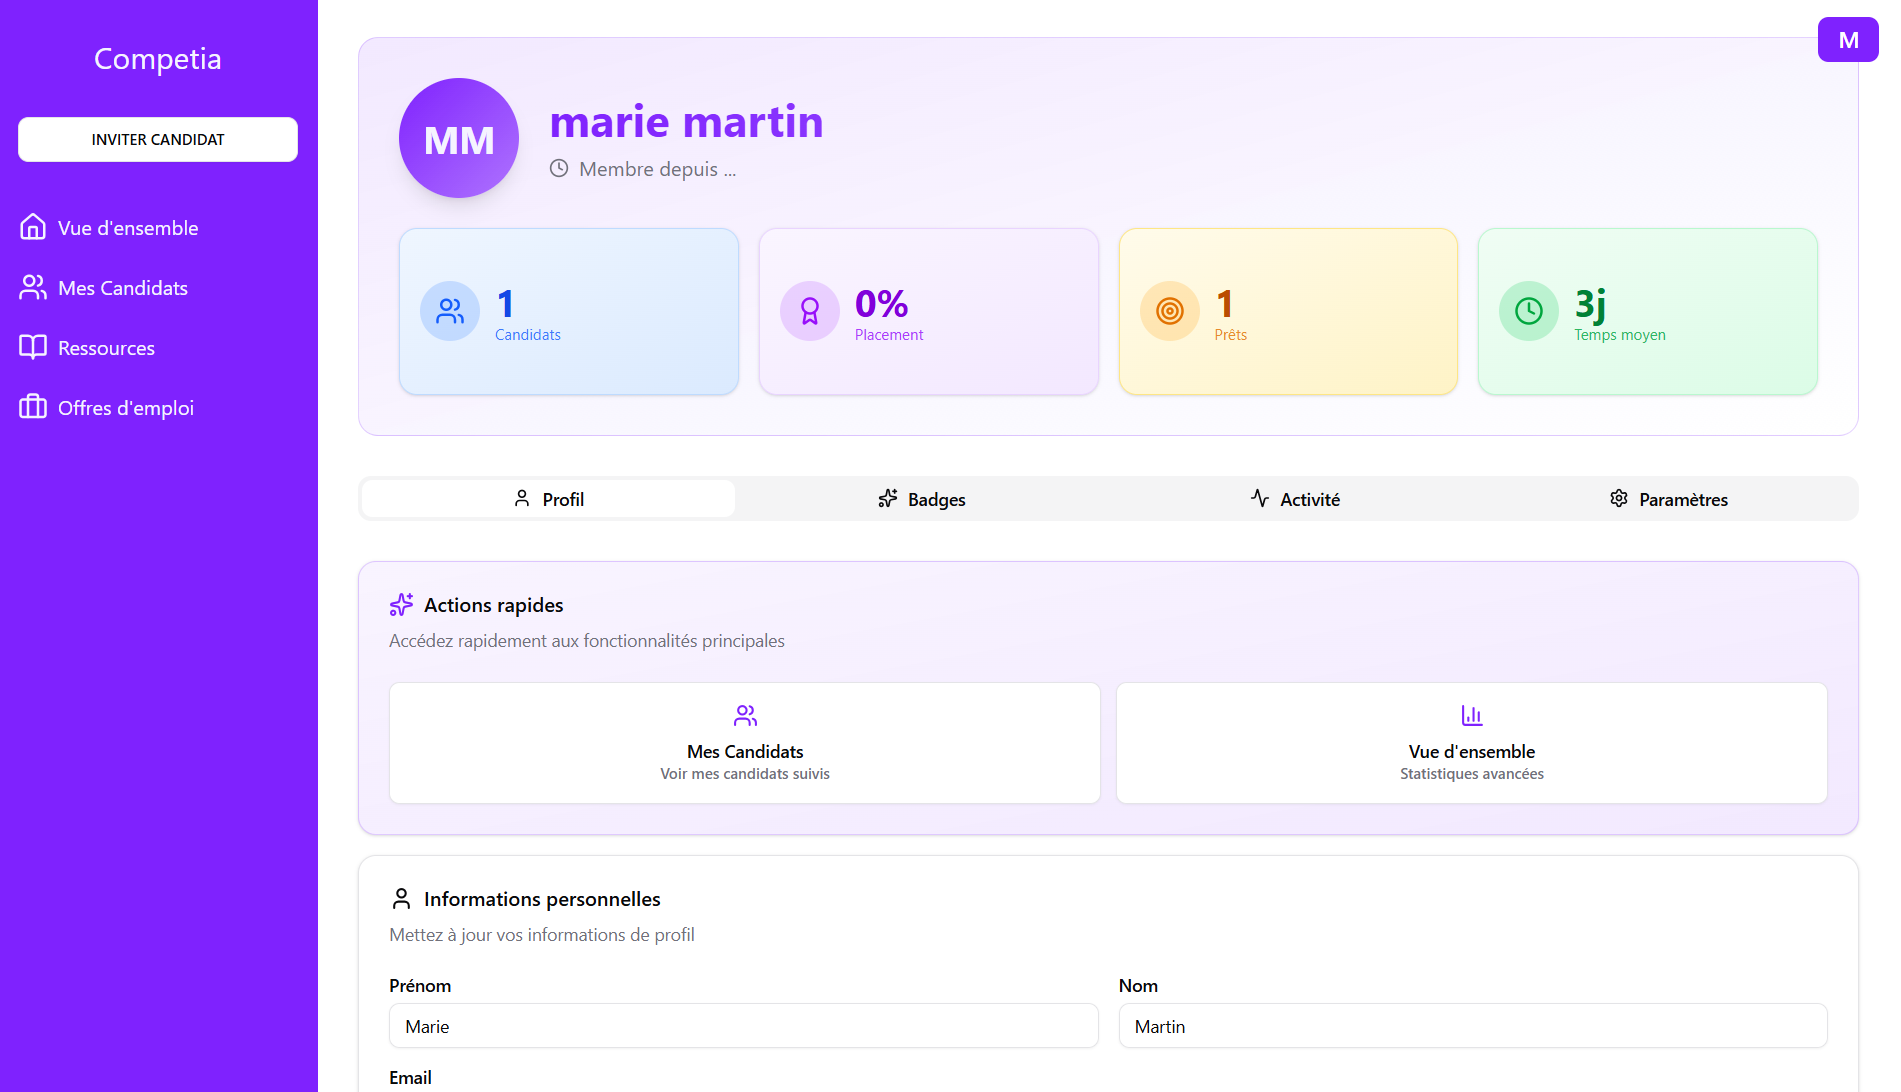Switch to the Paramètres tab
Image resolution: width=1901 pixels, height=1092 pixels.
[x=1668, y=499]
